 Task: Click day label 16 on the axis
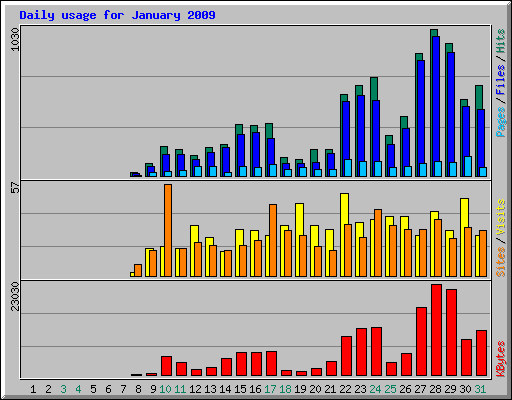[255, 389]
